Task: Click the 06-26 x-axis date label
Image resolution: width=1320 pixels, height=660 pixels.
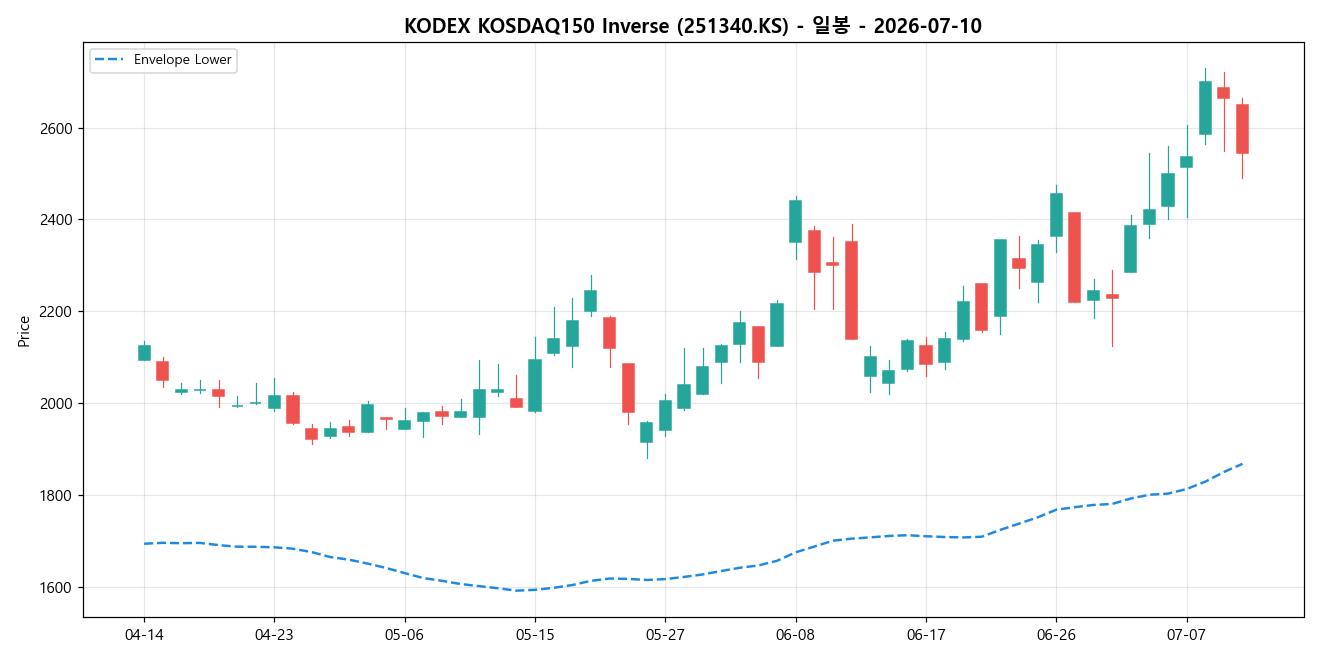Action: [1056, 635]
